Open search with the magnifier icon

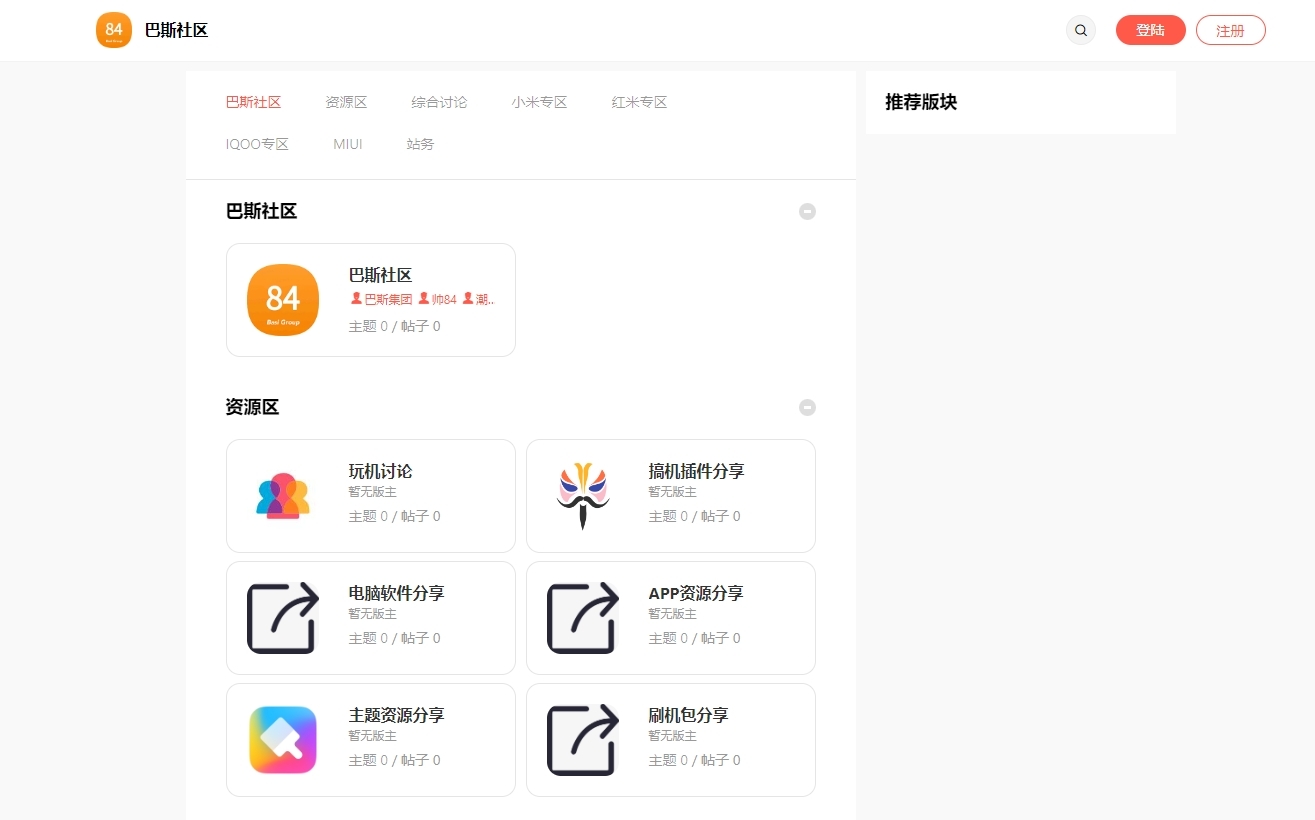point(1080,30)
